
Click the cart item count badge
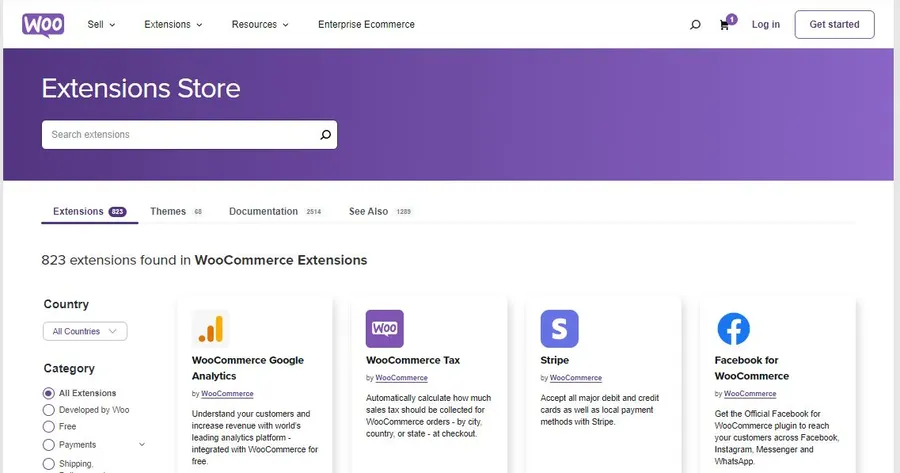coord(732,19)
